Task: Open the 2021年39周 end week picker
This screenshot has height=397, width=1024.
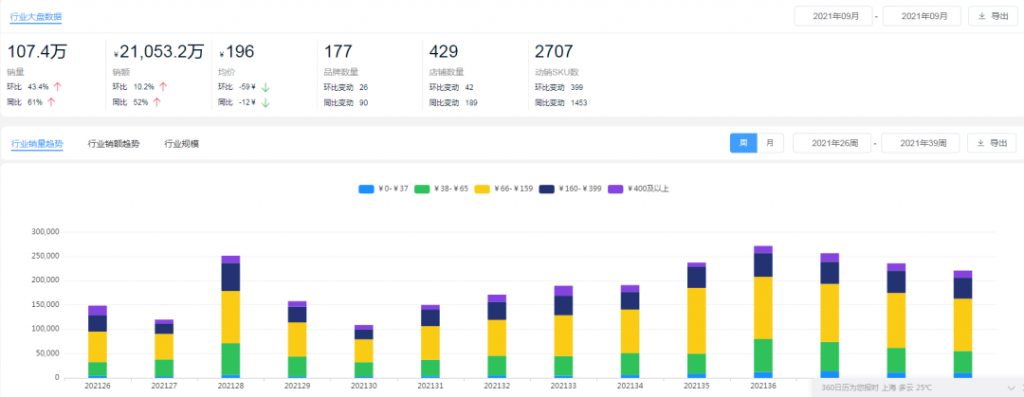Action: coord(920,143)
